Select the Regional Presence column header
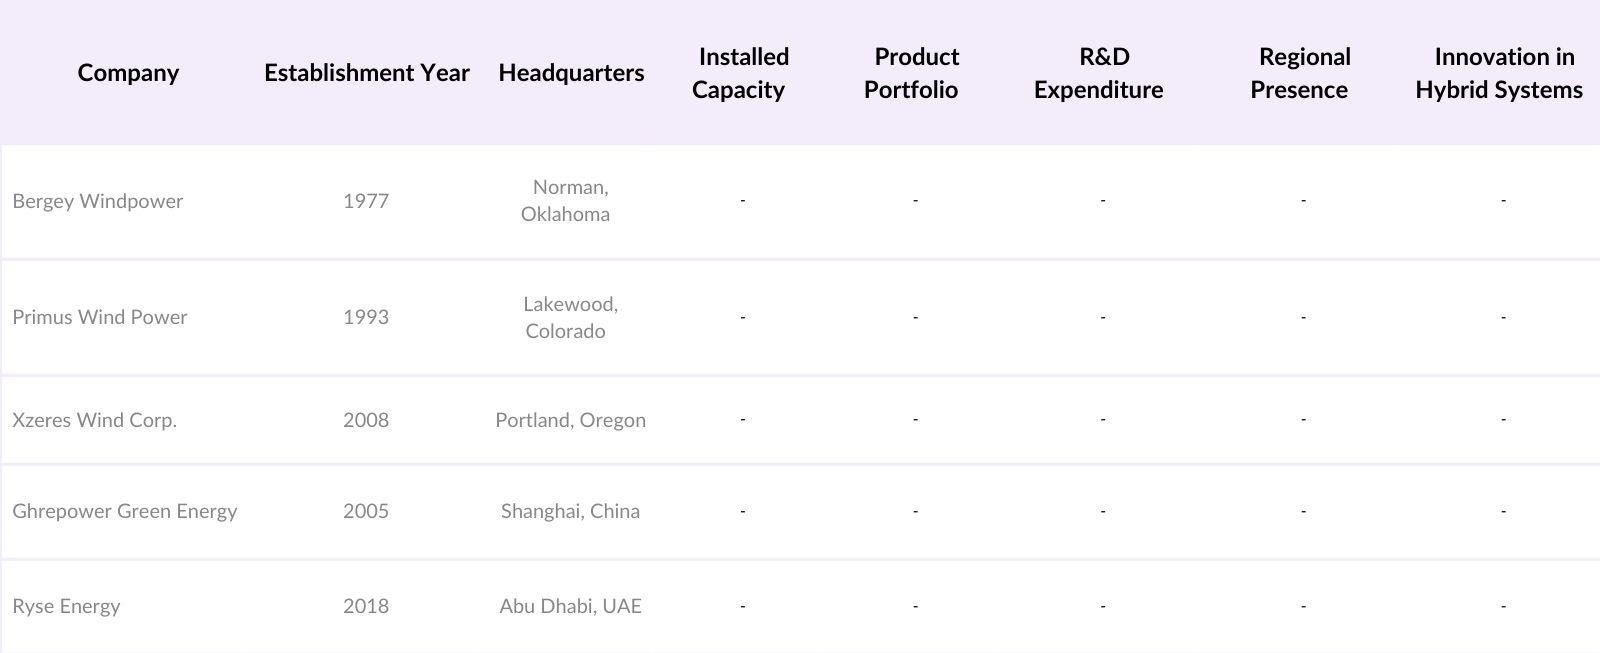Screen dimensions: 1600x653 (1301, 73)
